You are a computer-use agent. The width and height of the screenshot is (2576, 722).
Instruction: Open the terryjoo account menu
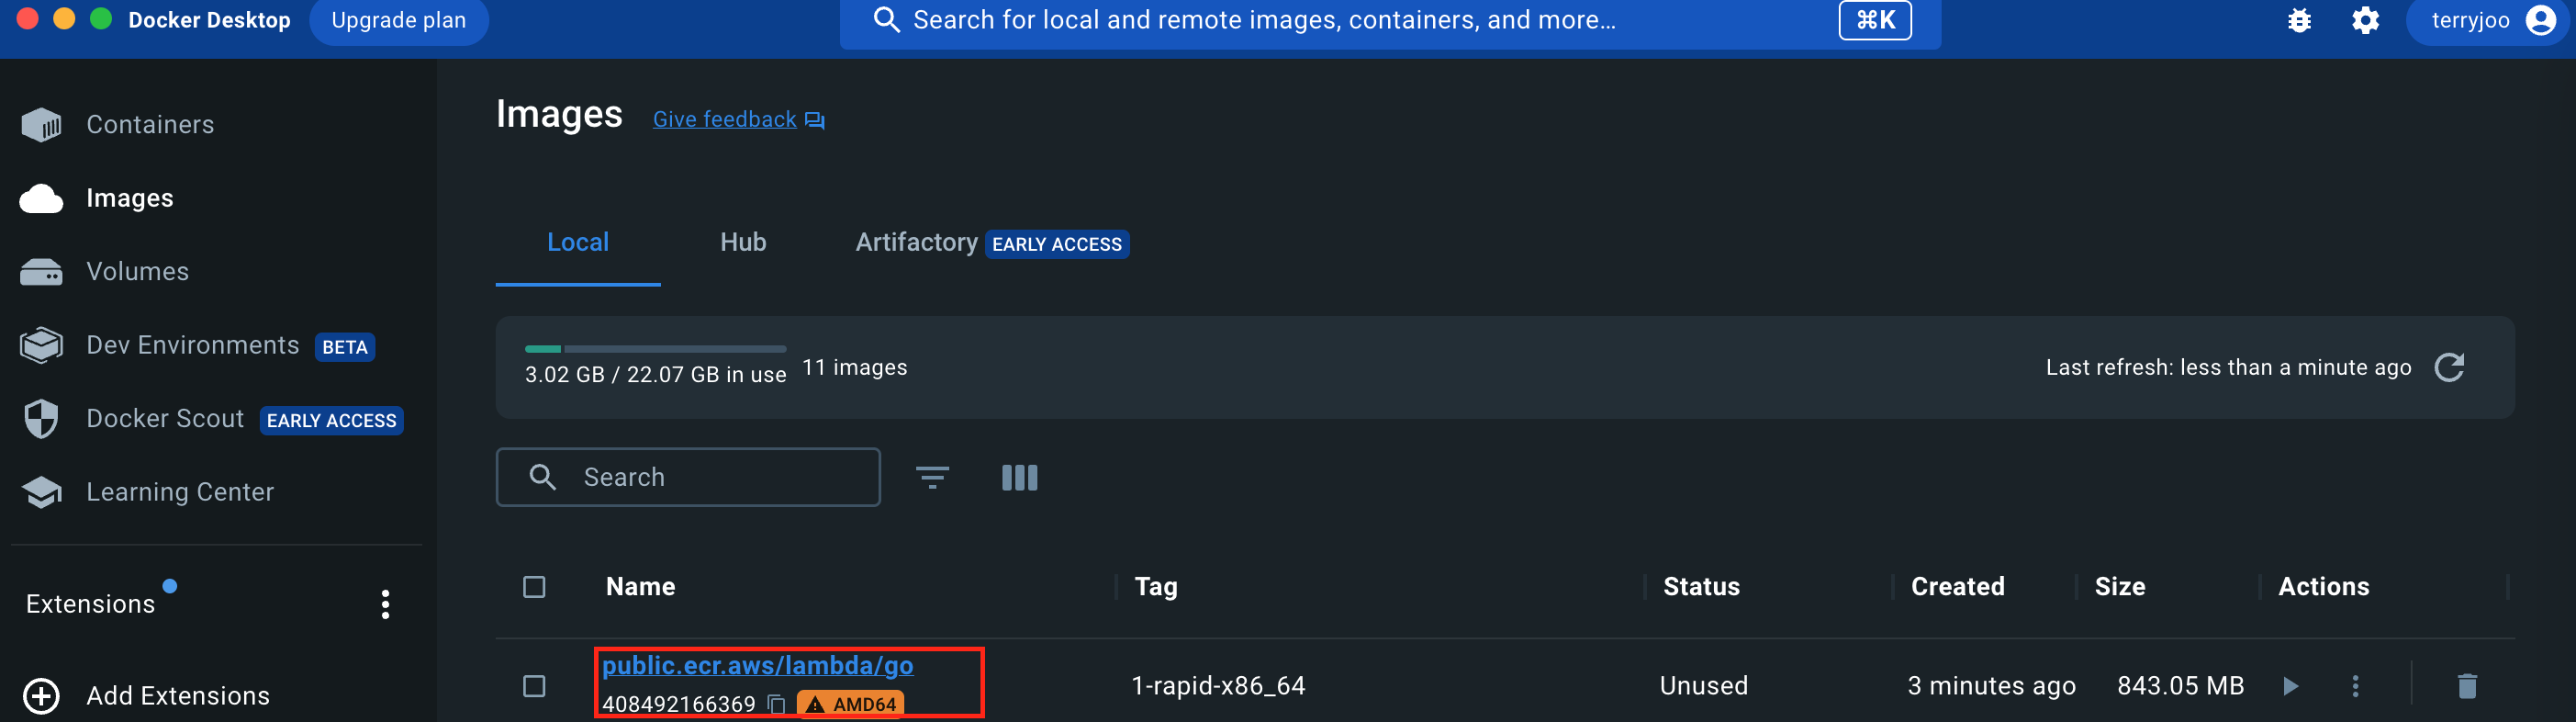(x=2487, y=21)
